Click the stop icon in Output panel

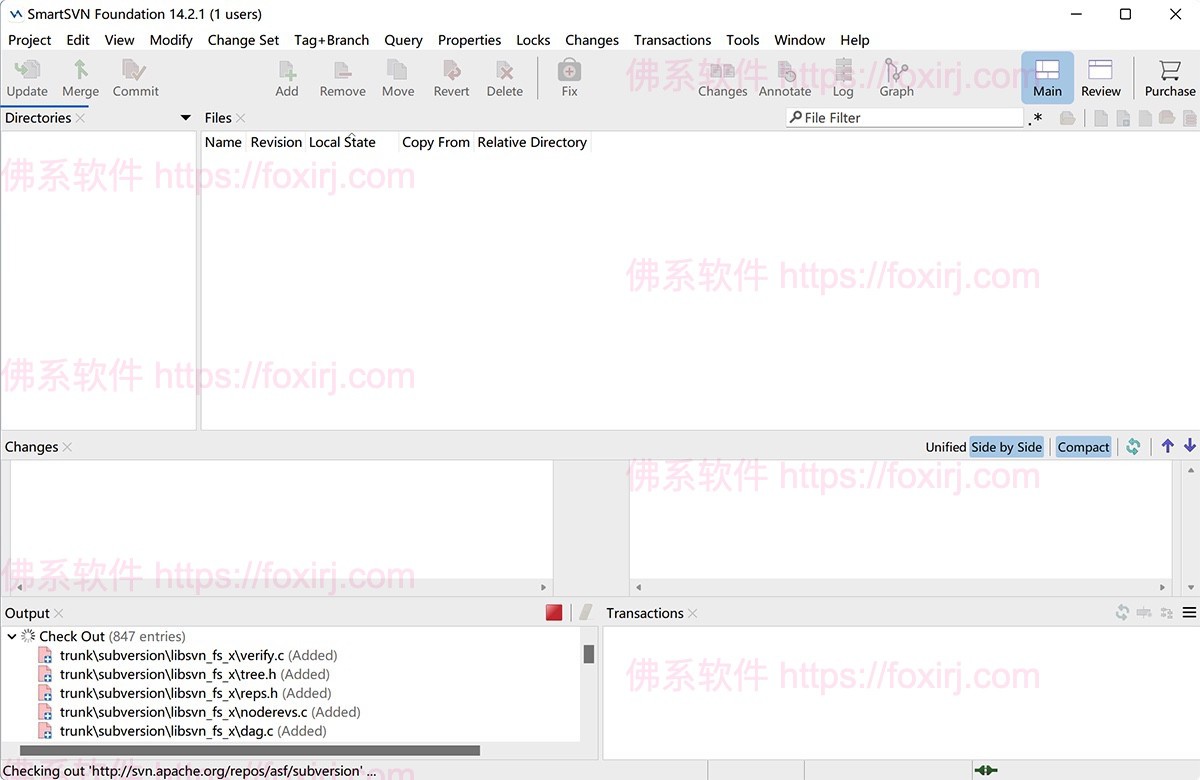pyautogui.click(x=553, y=612)
